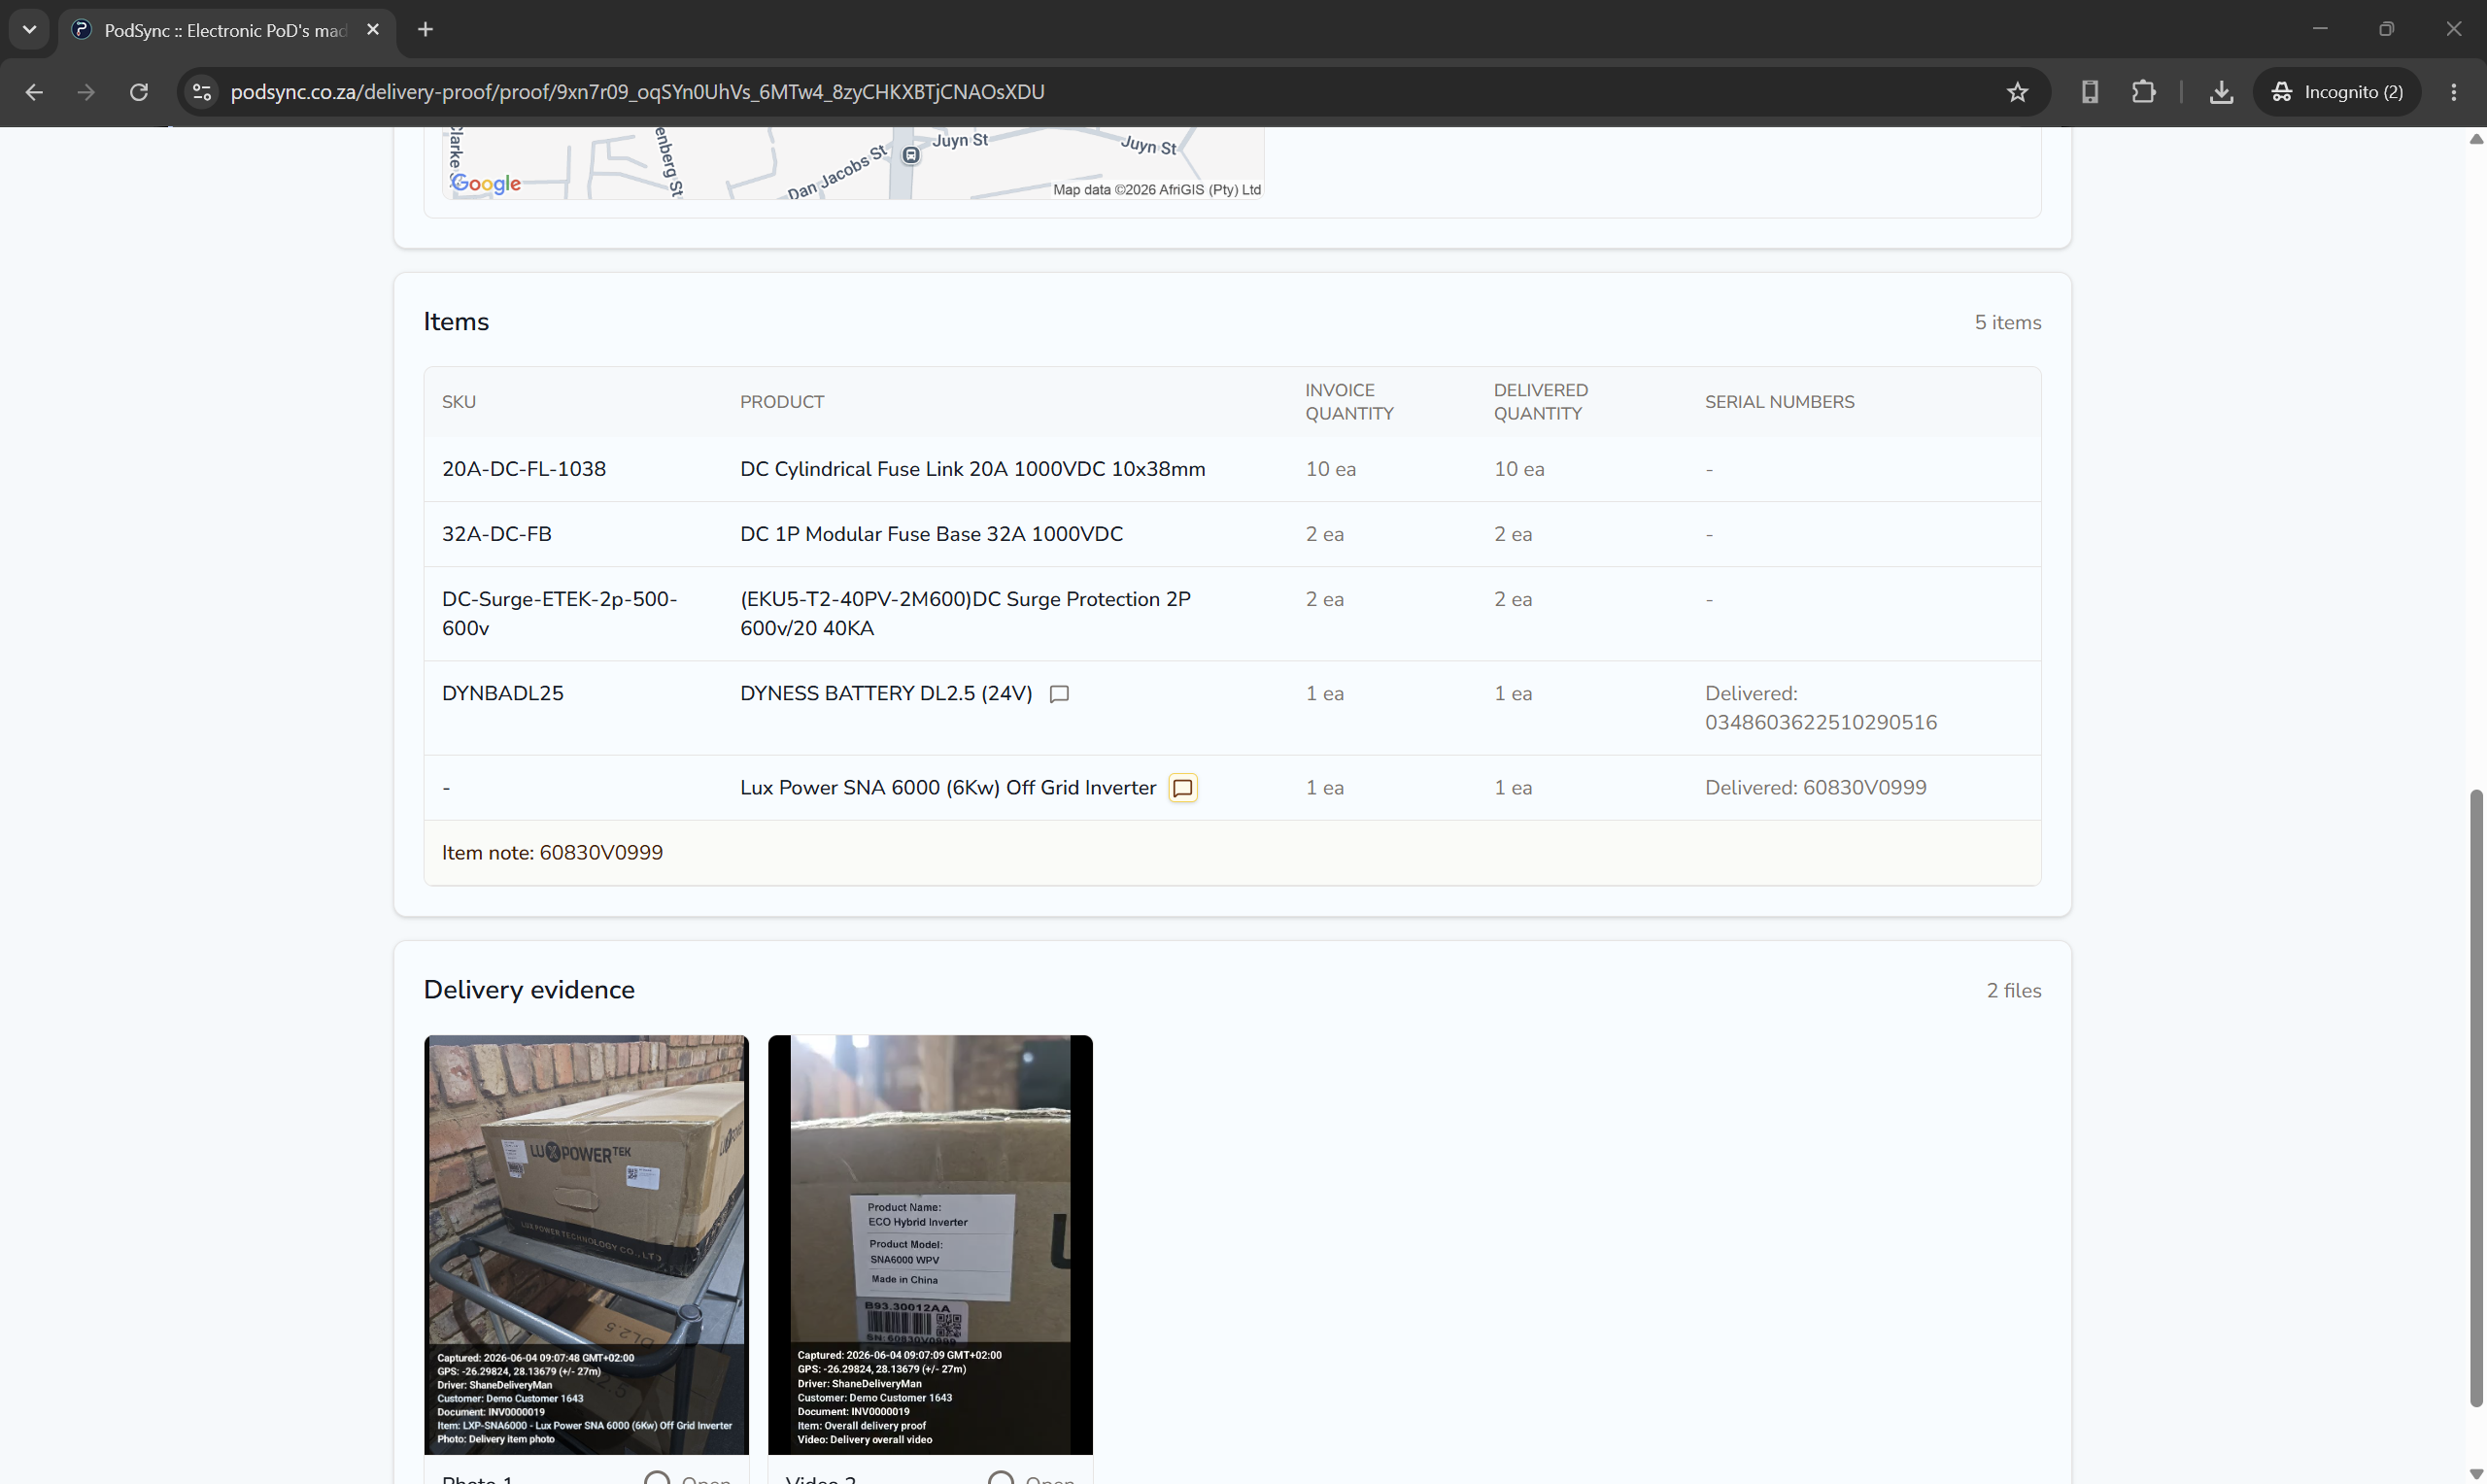The width and height of the screenshot is (2487, 1484).
Task: Click product 'DC Cylindrical Fuse Link 20A 1000VDC 10x38mm'
Action: point(972,469)
